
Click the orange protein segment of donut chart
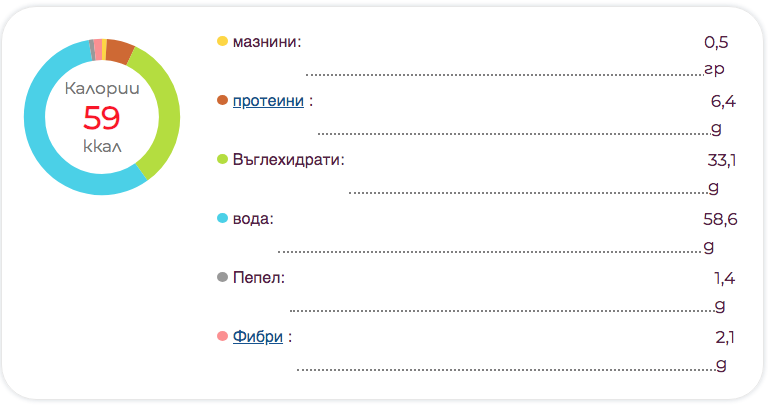tap(119, 49)
